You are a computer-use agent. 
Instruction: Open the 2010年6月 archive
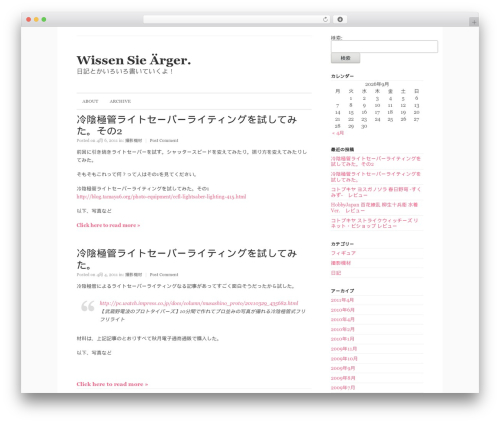pos(343,310)
